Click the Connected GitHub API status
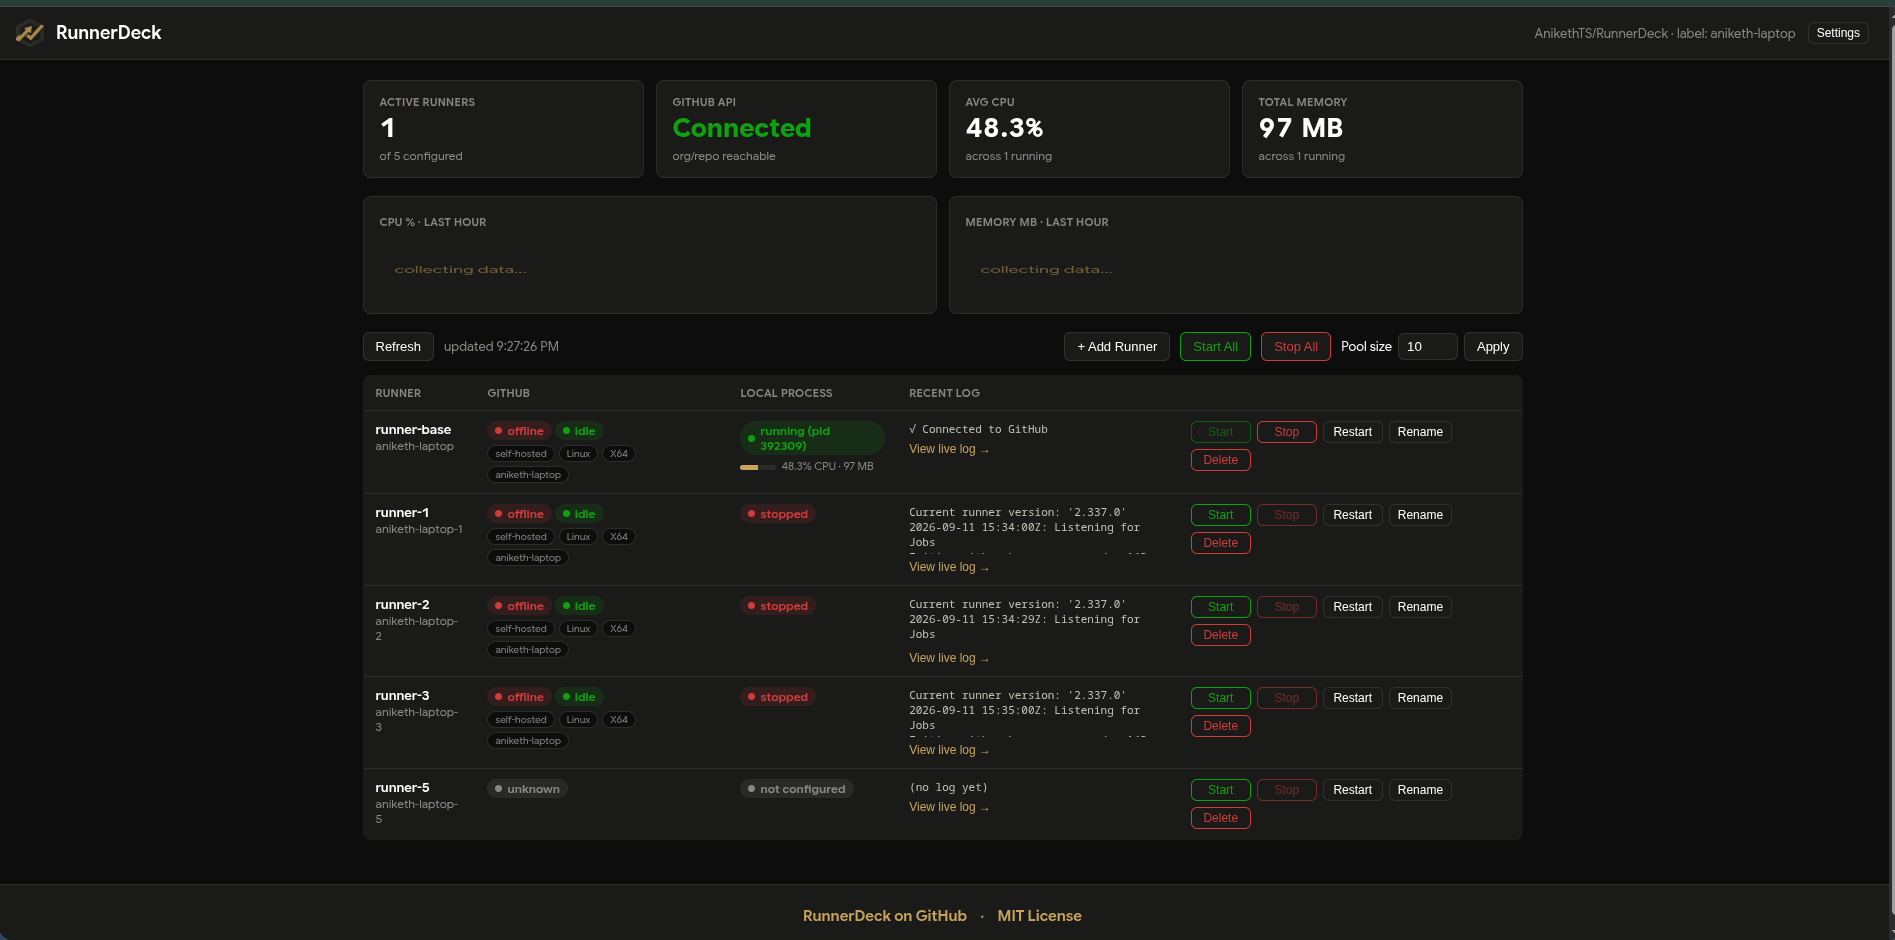This screenshot has width=1895, height=940. (742, 128)
